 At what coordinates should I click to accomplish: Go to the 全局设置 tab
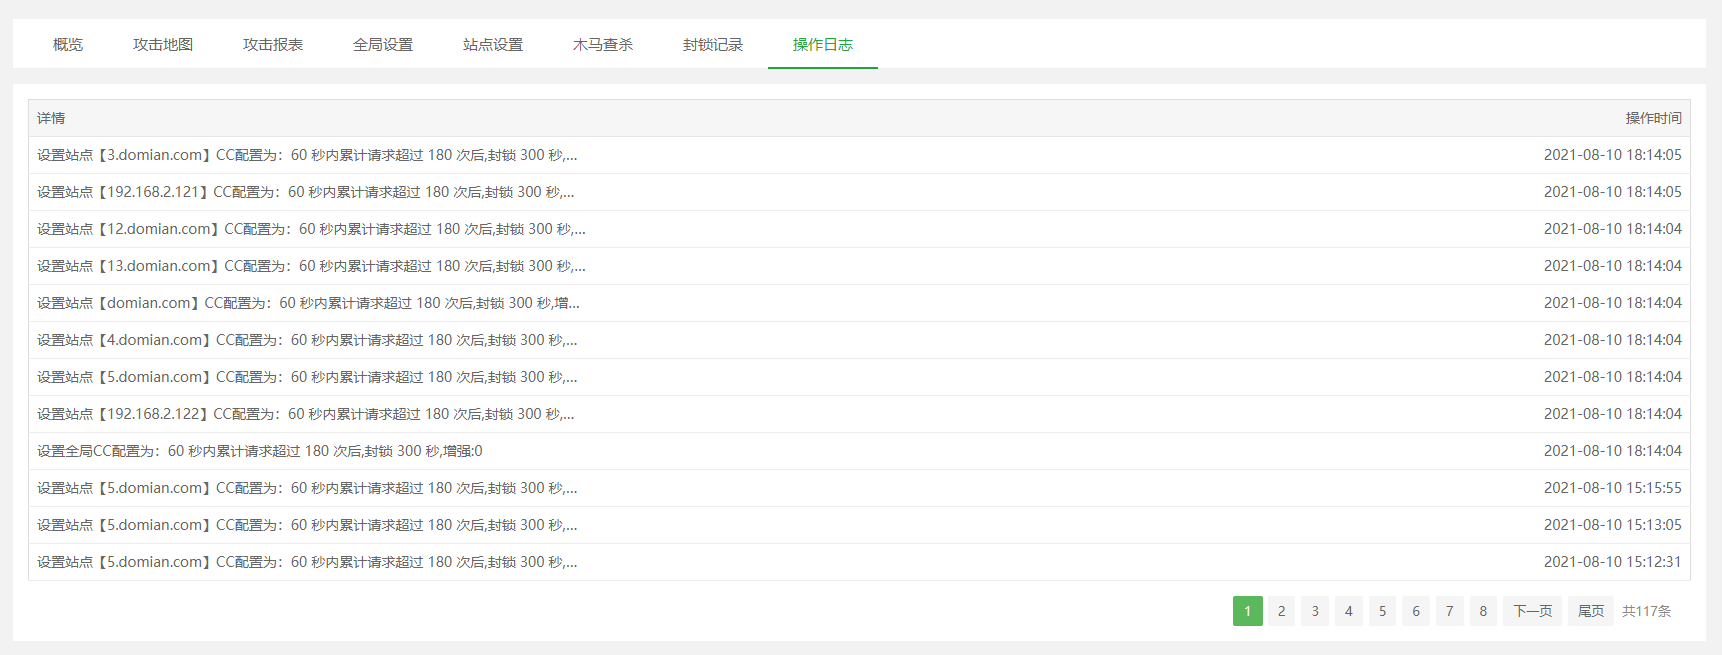pos(383,44)
